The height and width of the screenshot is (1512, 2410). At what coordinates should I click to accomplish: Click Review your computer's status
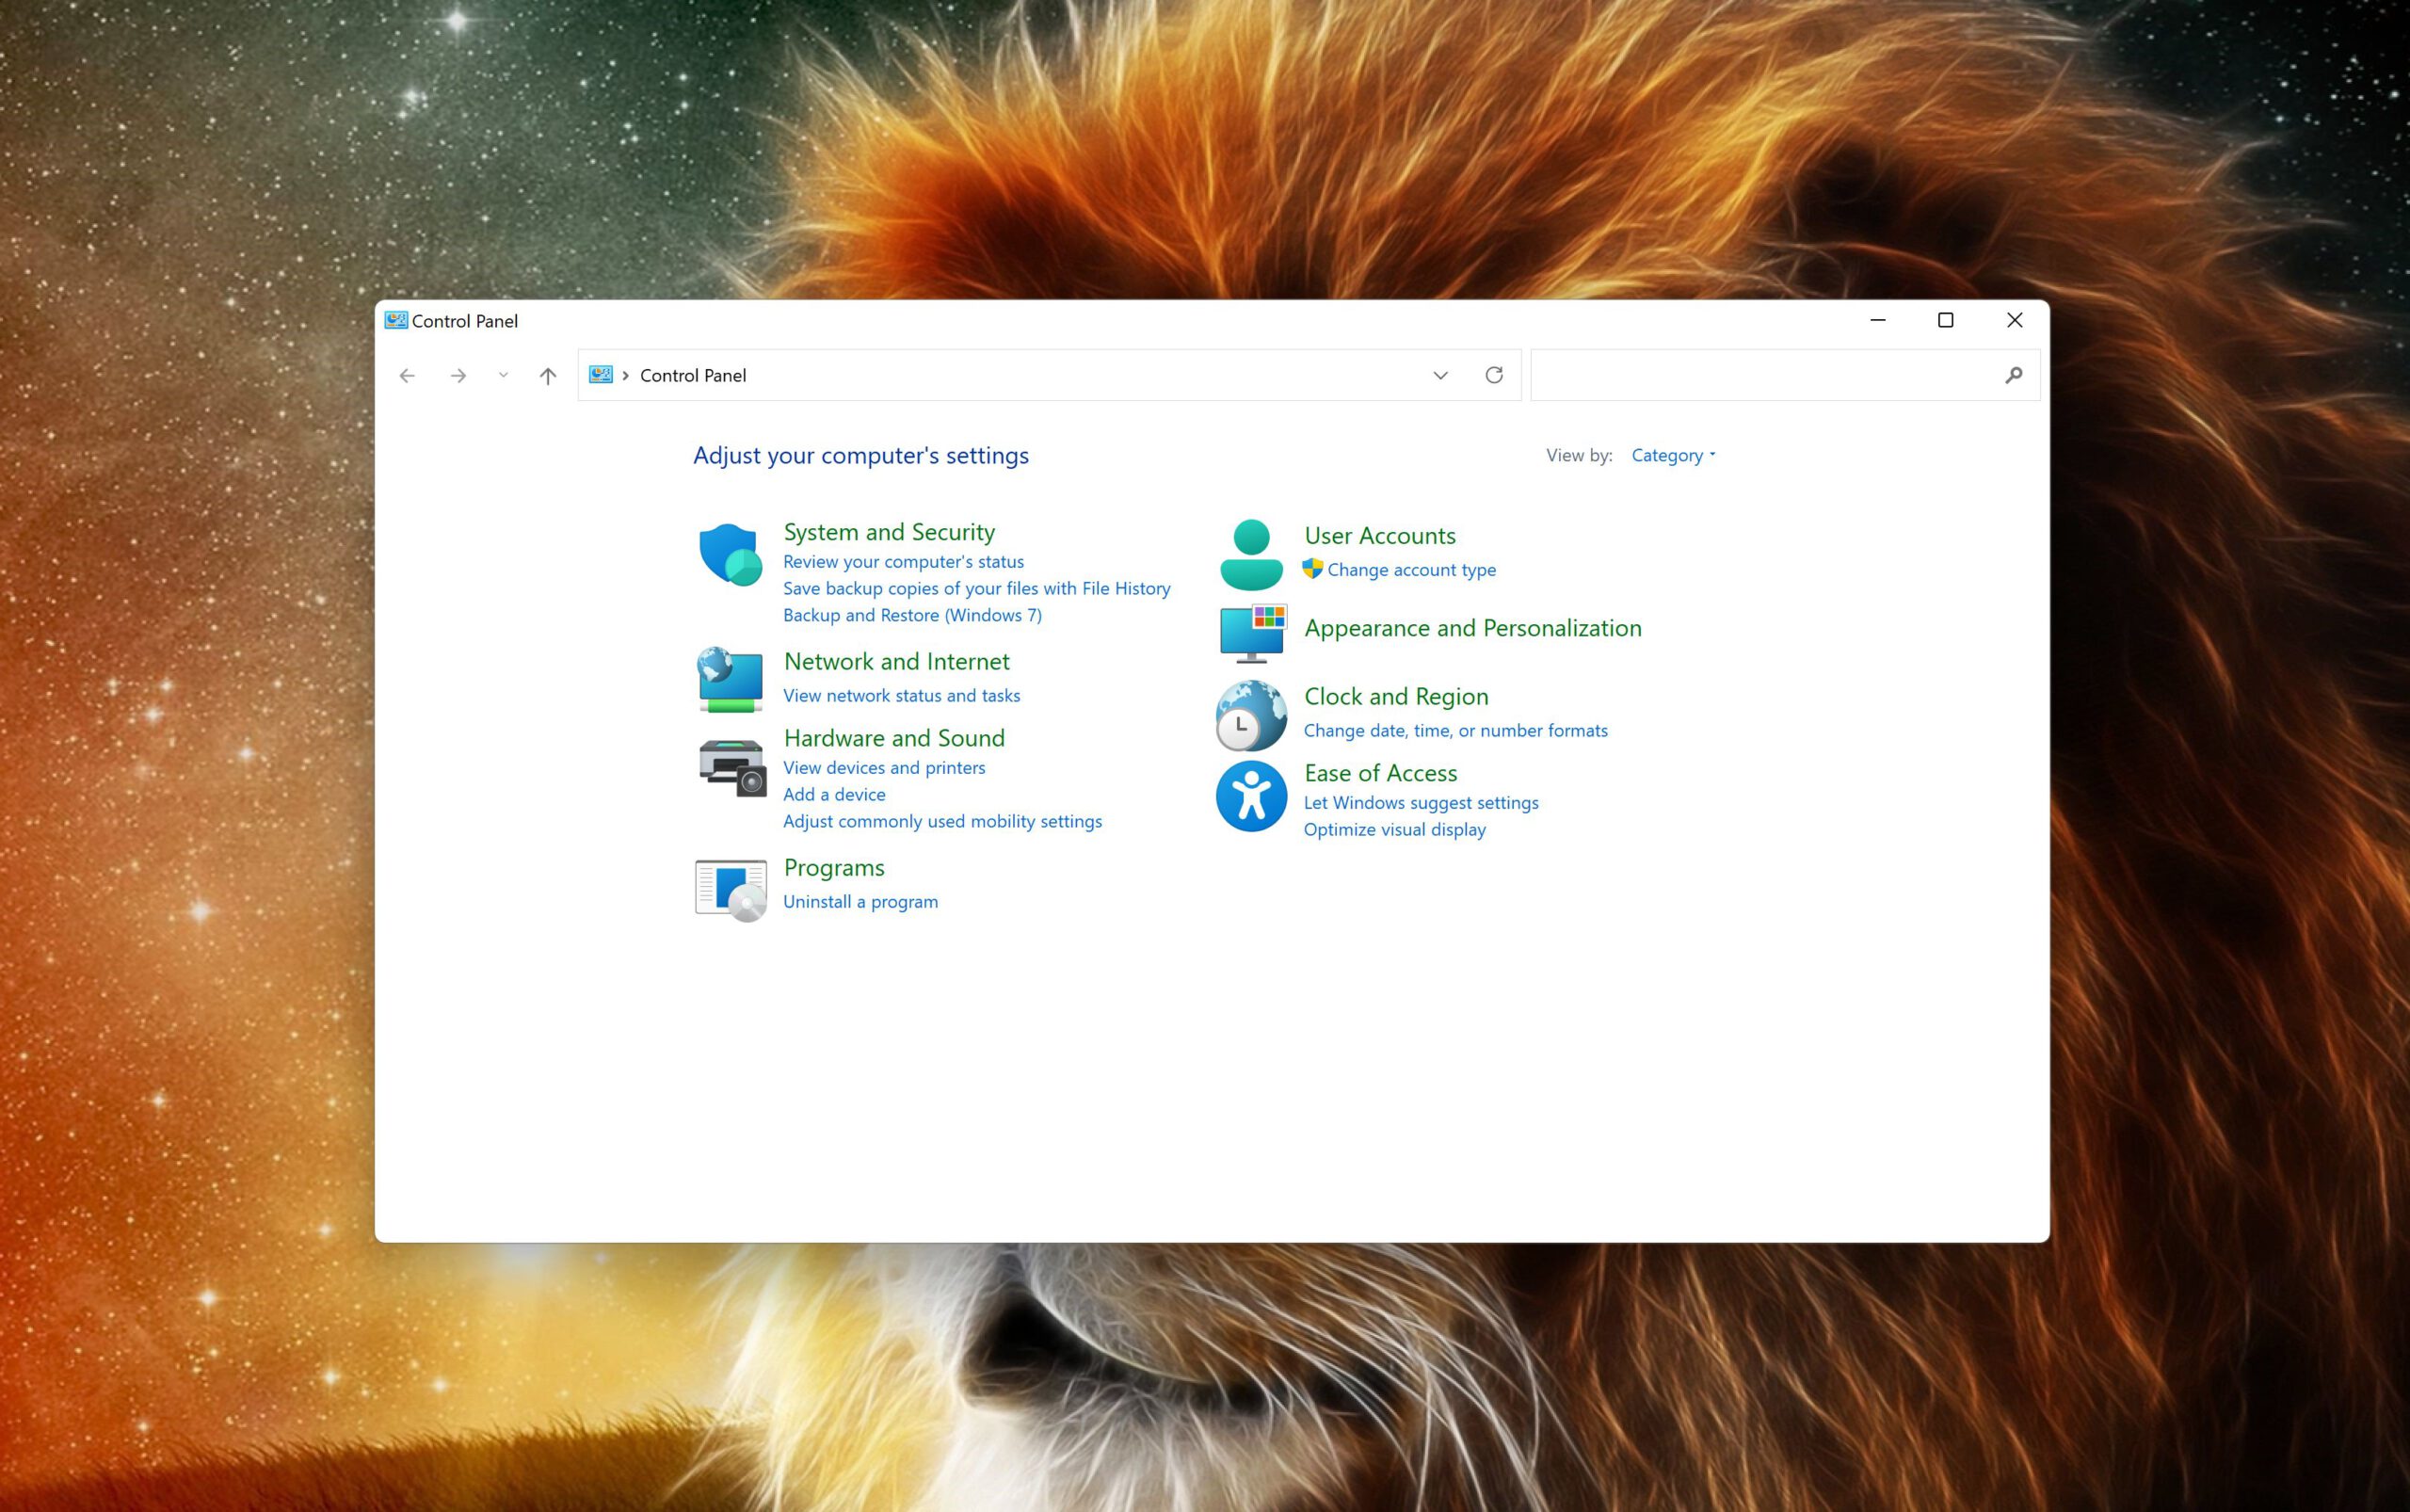pyautogui.click(x=903, y=562)
